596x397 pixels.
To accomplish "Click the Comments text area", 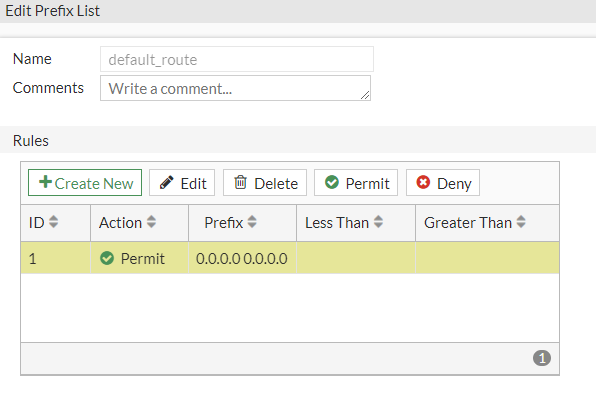I will [235, 88].
